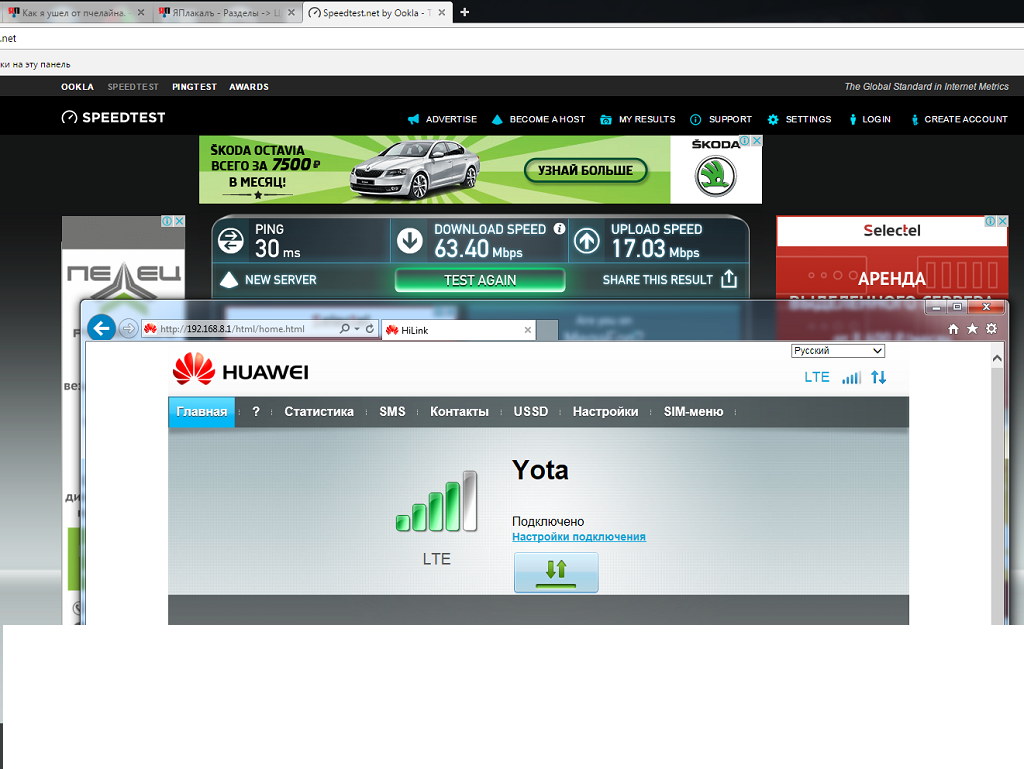Screen dimensions: 1024x769
Task: Click the Create Account person icon
Action: click(915, 119)
